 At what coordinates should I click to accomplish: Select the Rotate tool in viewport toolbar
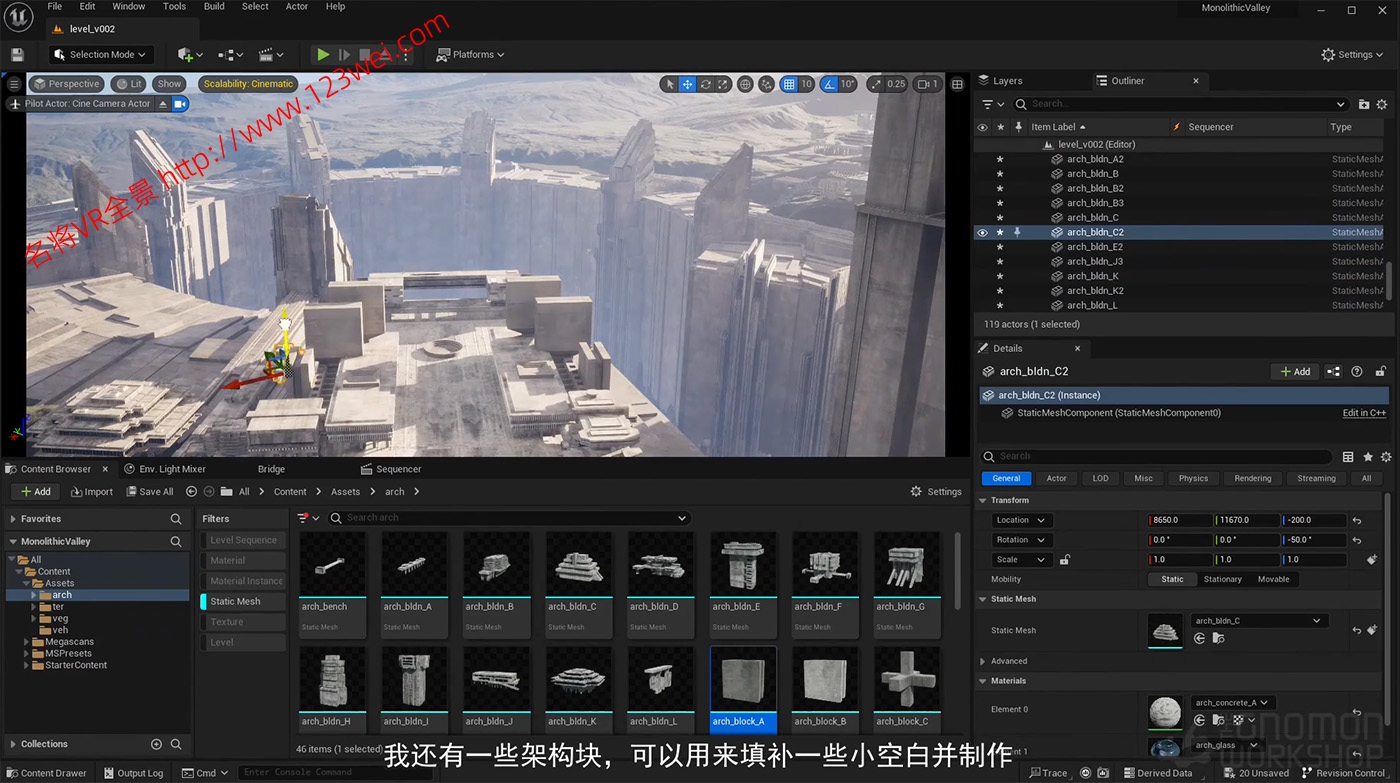[705, 84]
